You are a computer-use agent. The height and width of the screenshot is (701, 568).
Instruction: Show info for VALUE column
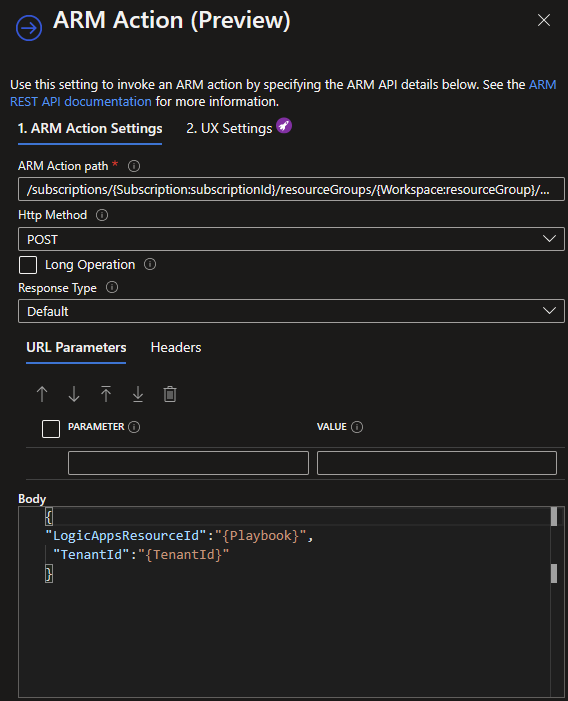pyautogui.click(x=357, y=427)
